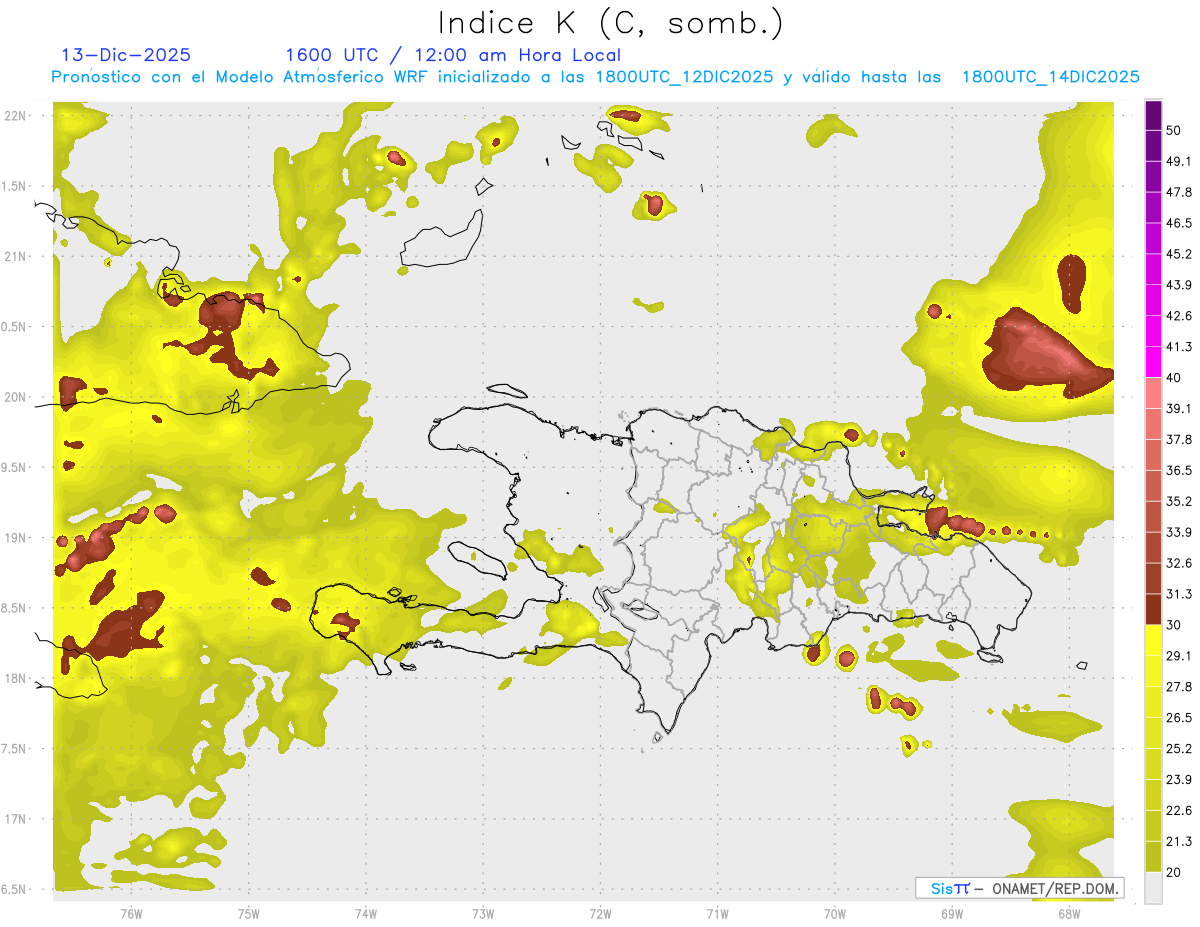The width and height of the screenshot is (1200, 927).
Task: Click the colorbar value 43.9
Action: 1179,285
